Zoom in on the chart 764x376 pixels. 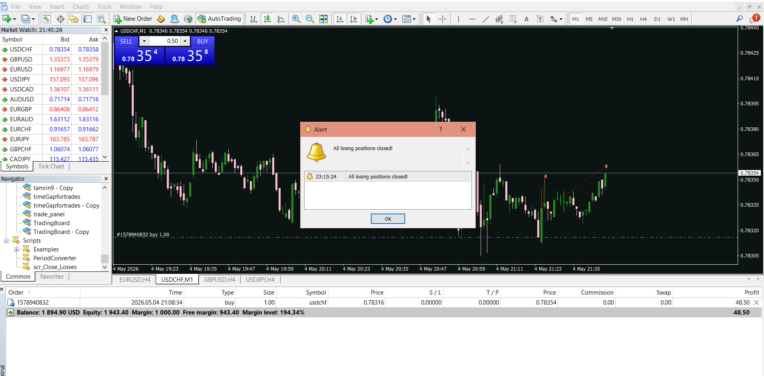click(296, 19)
